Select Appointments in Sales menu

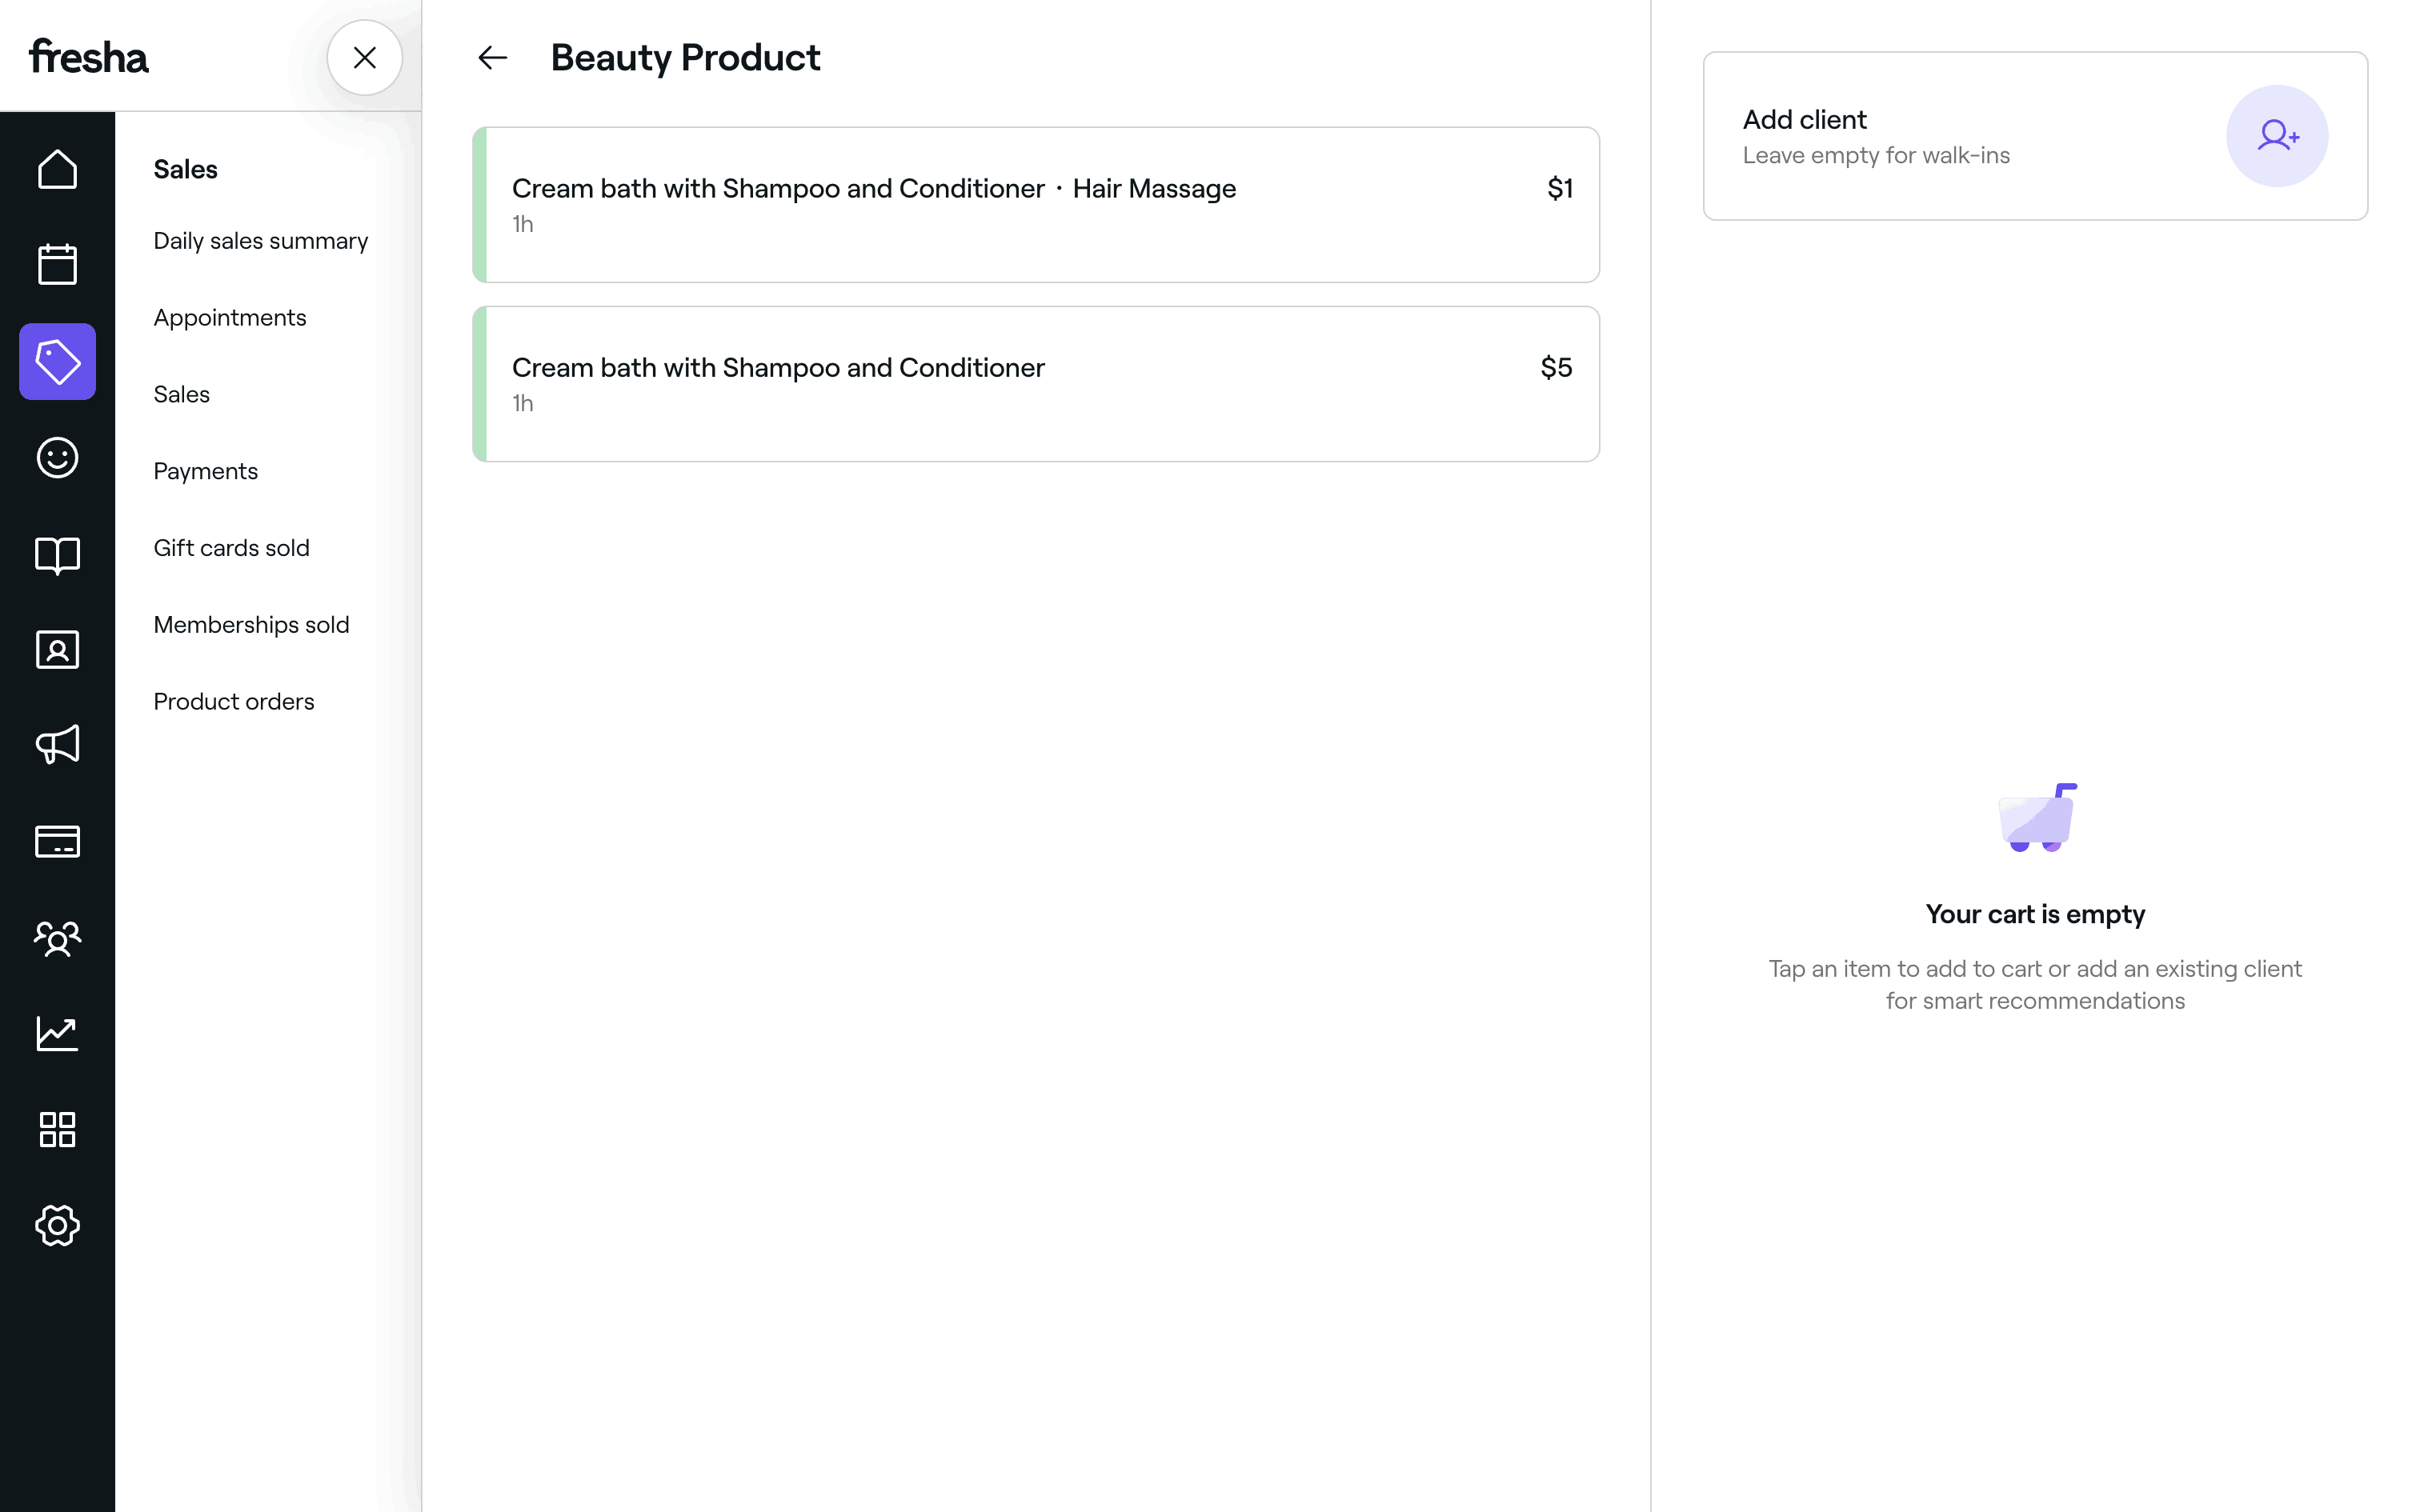[230, 318]
